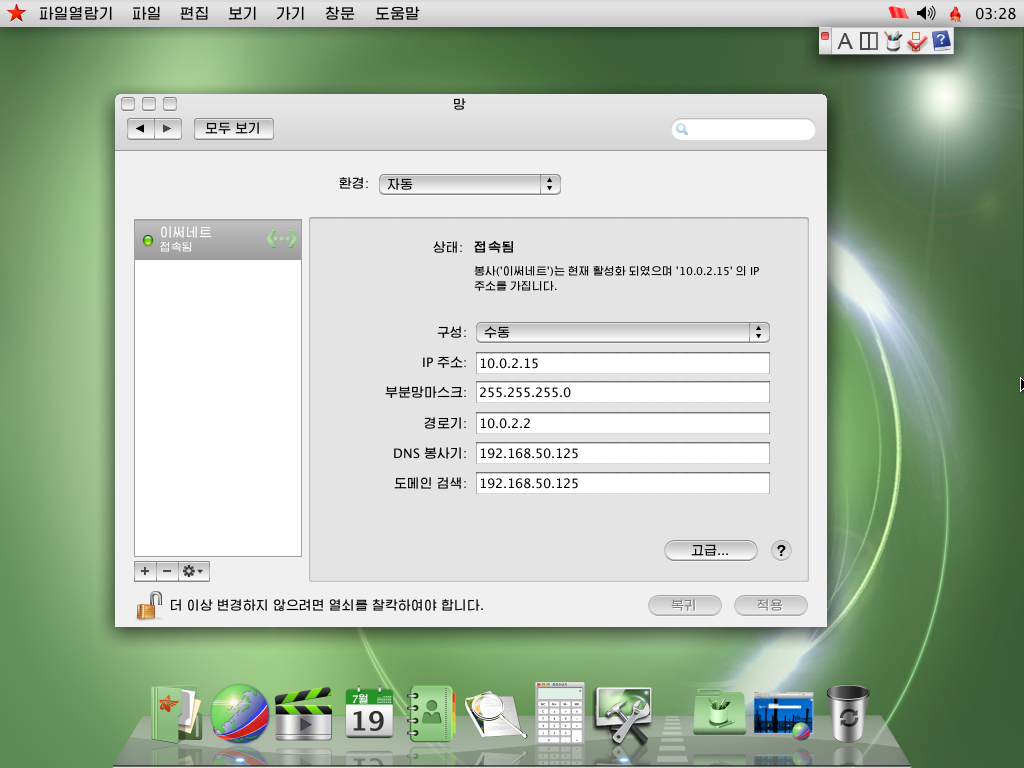Click the 고급... advanced button
The image size is (1024, 768).
pyautogui.click(x=711, y=551)
